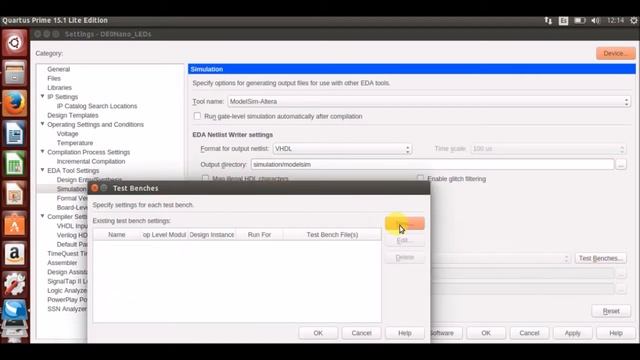Select Voltage category

[67, 134]
